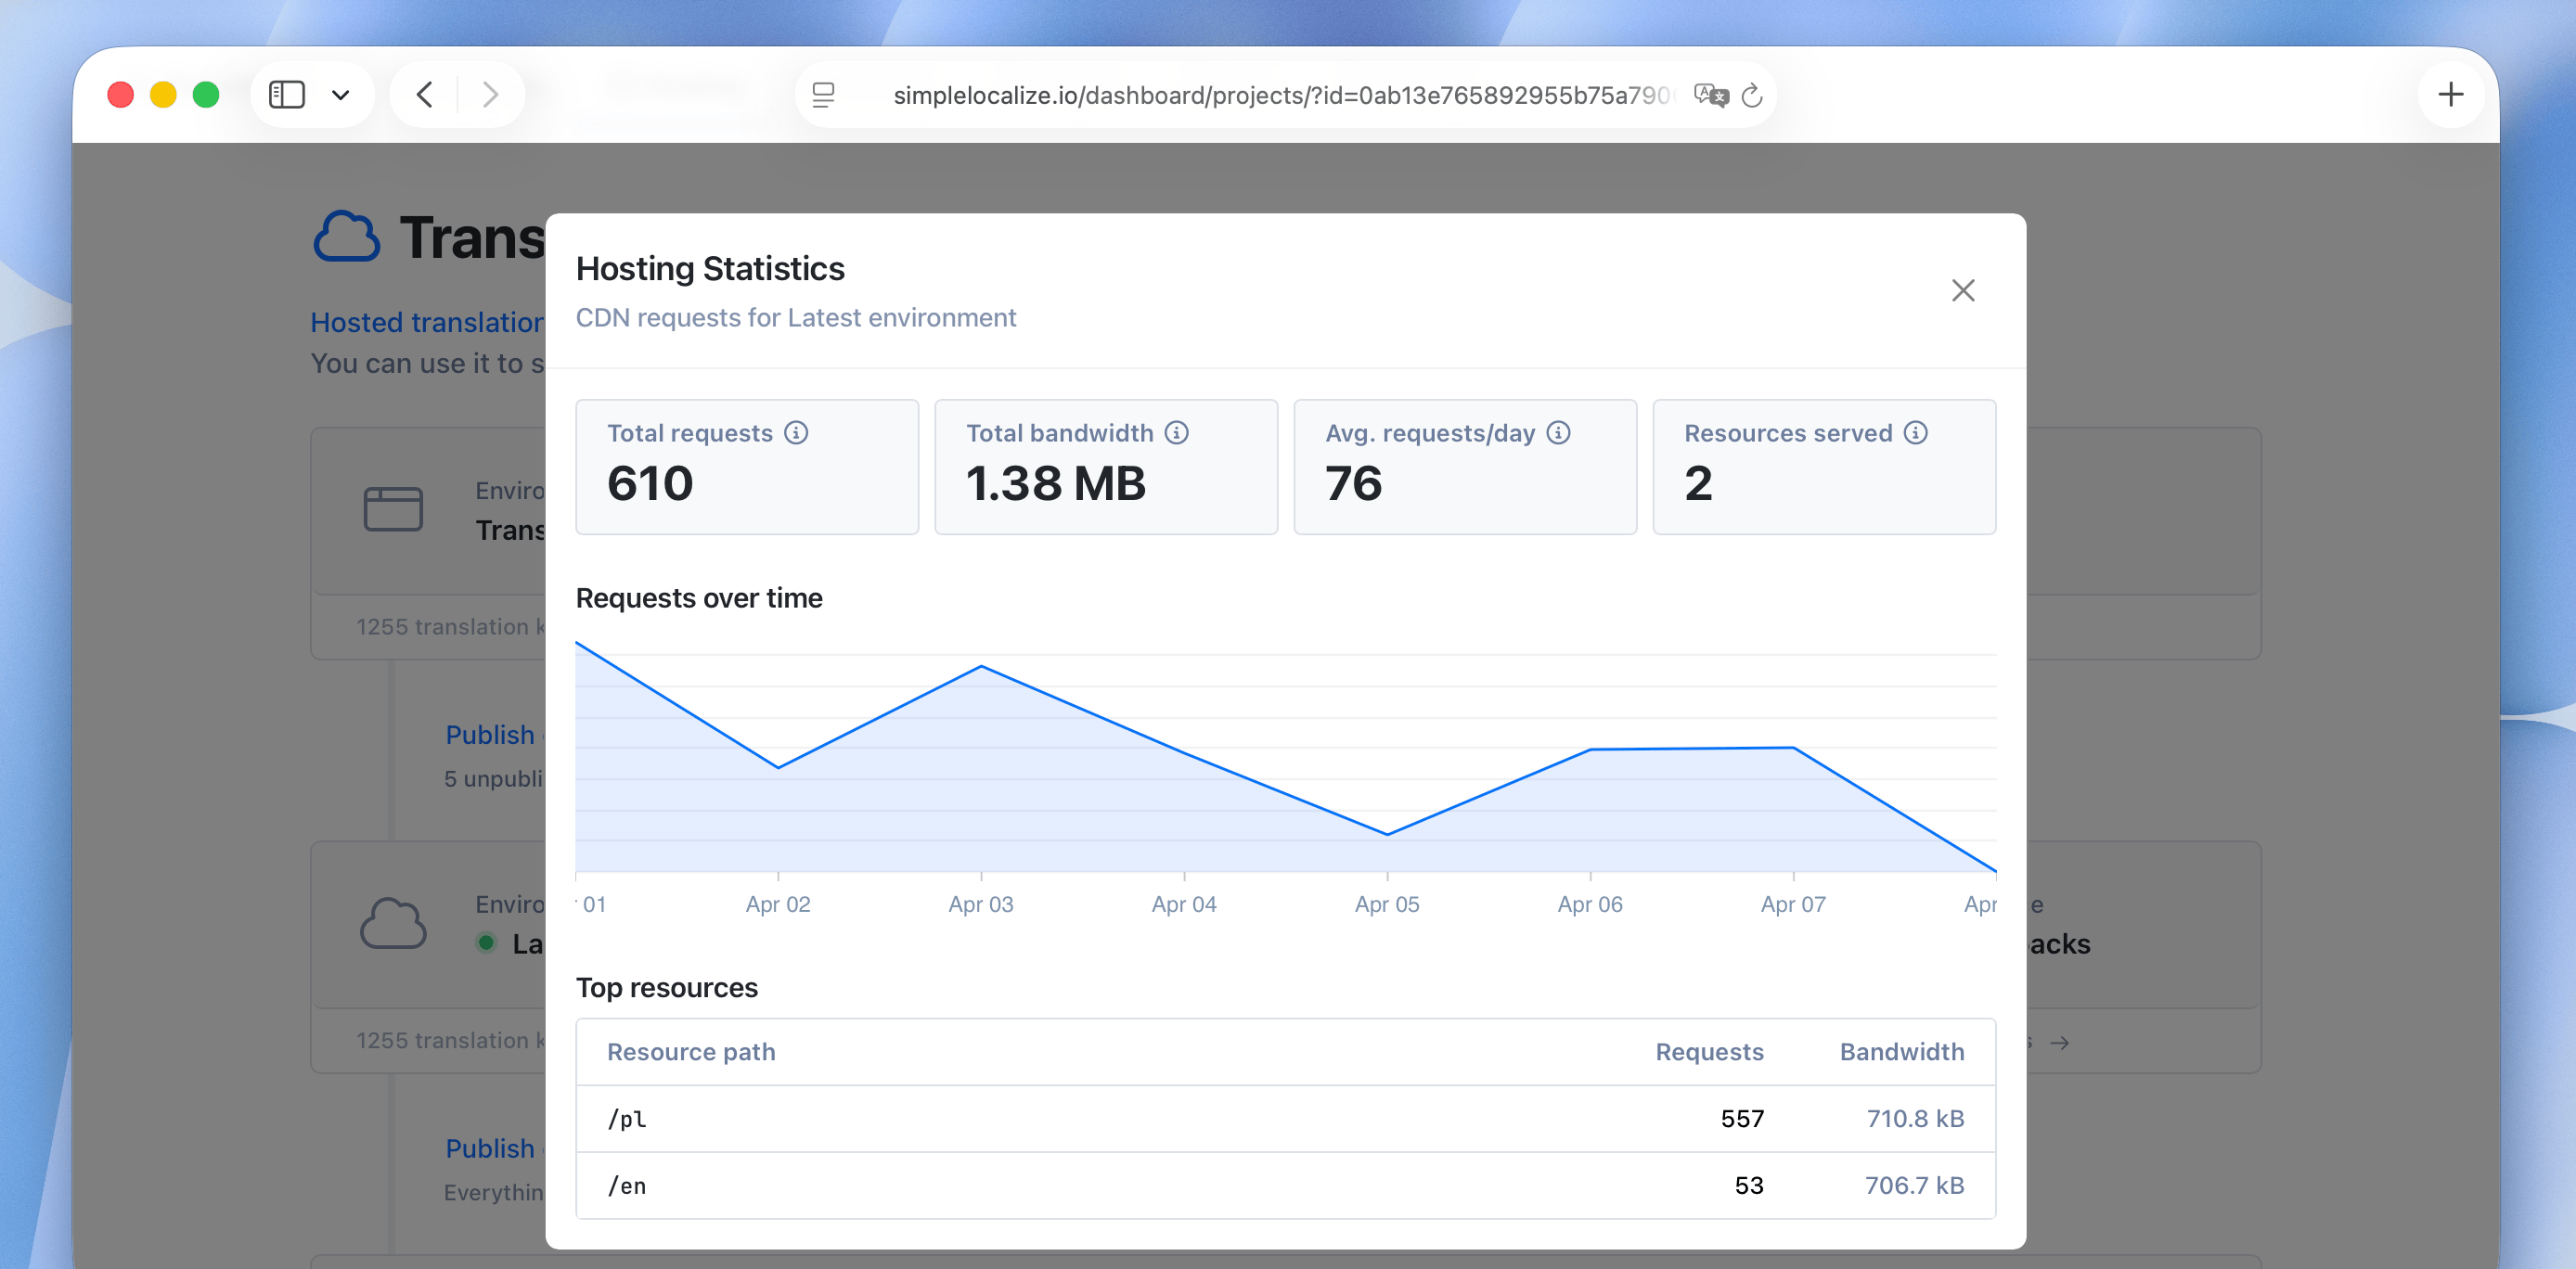Image resolution: width=2576 pixels, height=1269 pixels.
Task: Click the browser back navigation button
Action: coord(424,94)
